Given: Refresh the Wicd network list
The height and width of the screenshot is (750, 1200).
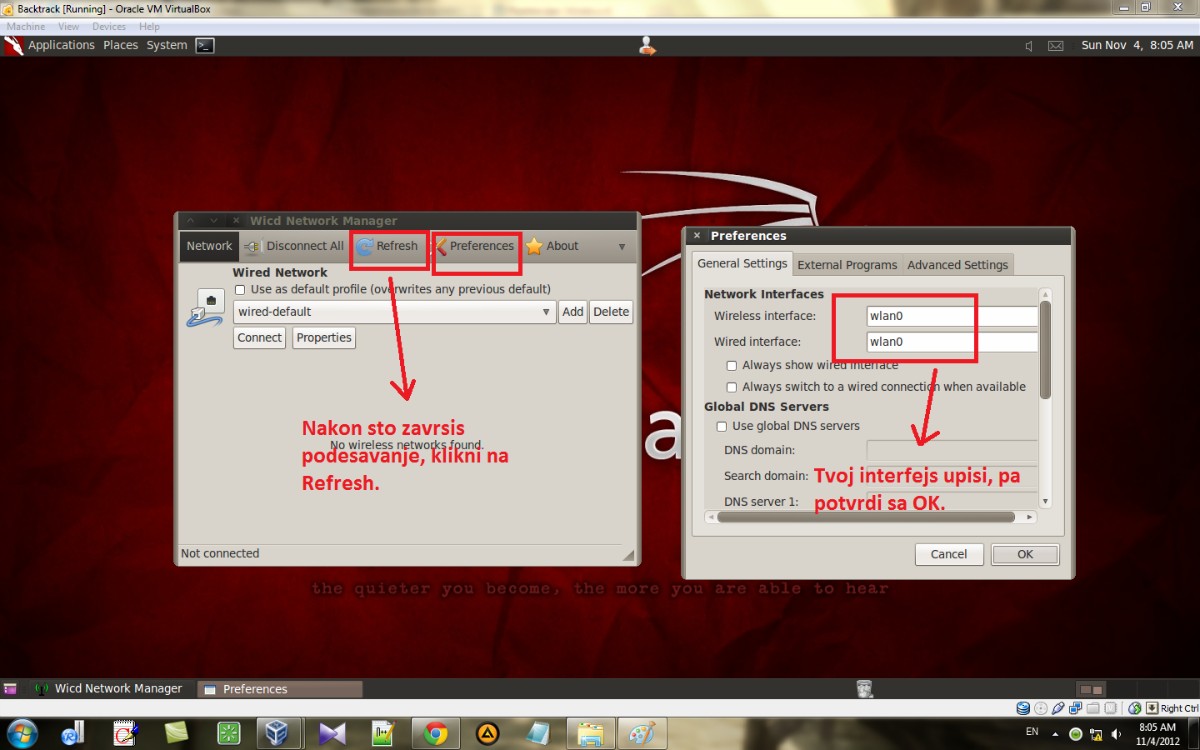Looking at the screenshot, I should pyautogui.click(x=387, y=246).
